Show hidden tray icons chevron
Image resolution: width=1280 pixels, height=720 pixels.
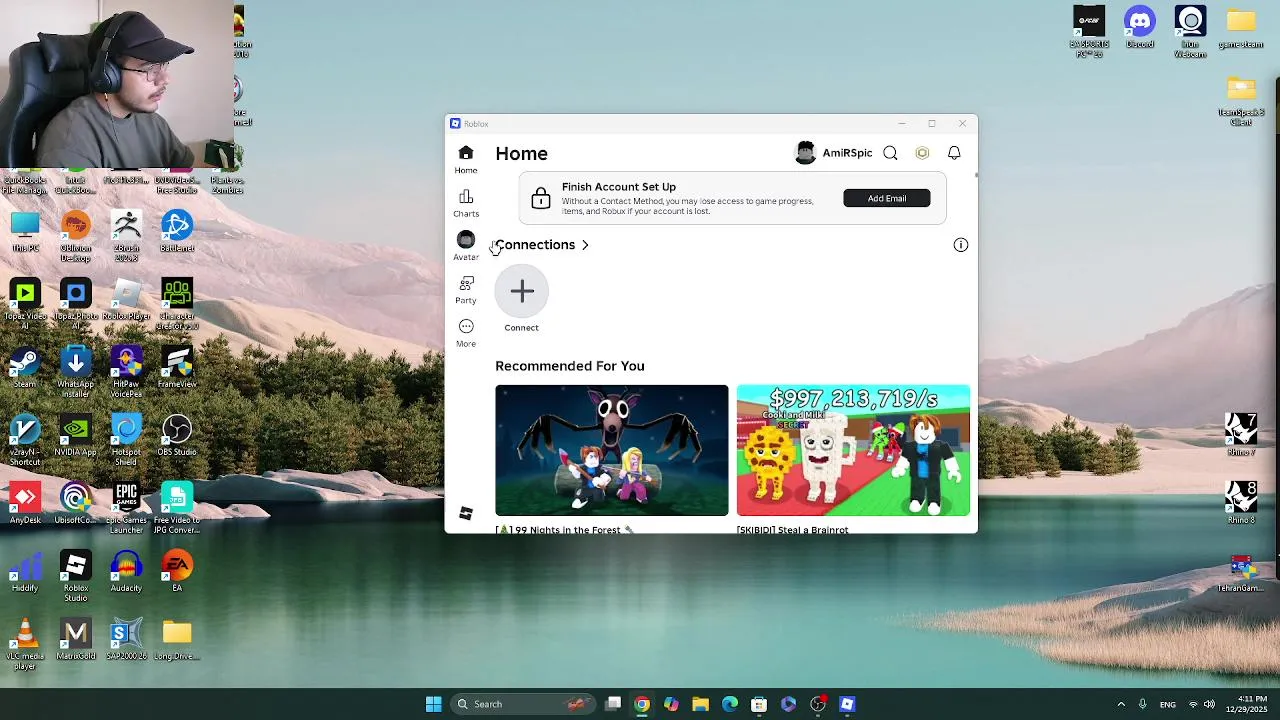tap(1121, 704)
